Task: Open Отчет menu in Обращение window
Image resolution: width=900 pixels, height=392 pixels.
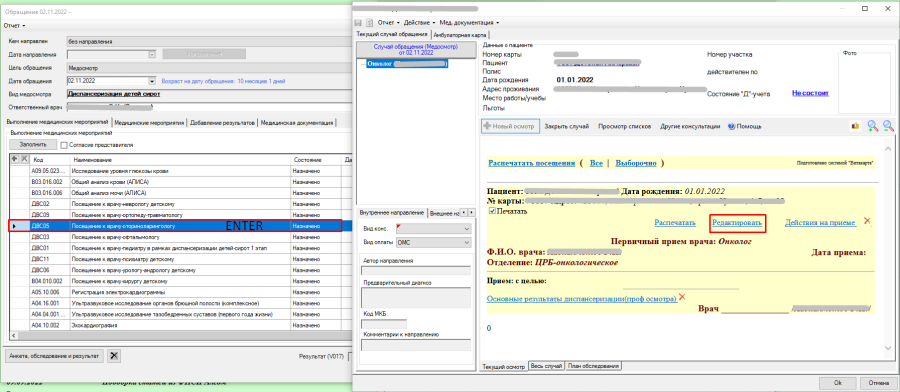Action: (15, 26)
